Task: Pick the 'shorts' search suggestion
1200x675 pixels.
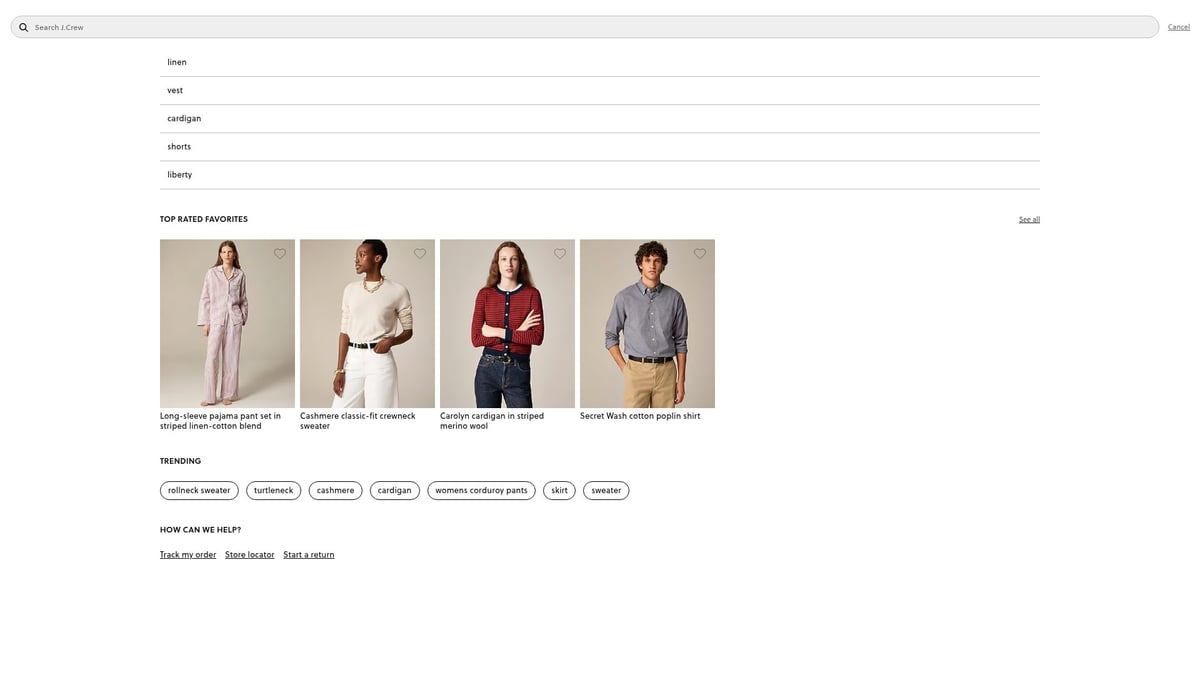Action: pos(179,146)
